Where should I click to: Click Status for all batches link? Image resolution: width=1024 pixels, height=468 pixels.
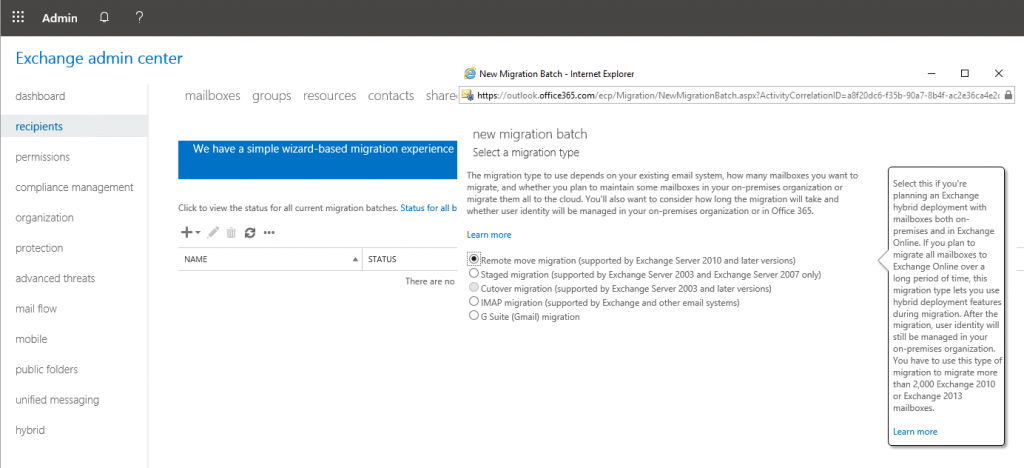coord(428,208)
